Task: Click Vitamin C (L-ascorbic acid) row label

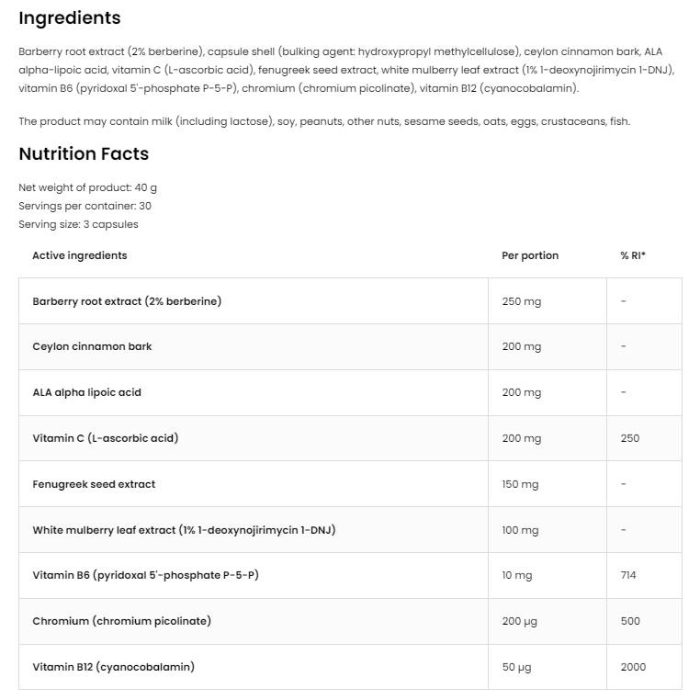Action: point(105,438)
